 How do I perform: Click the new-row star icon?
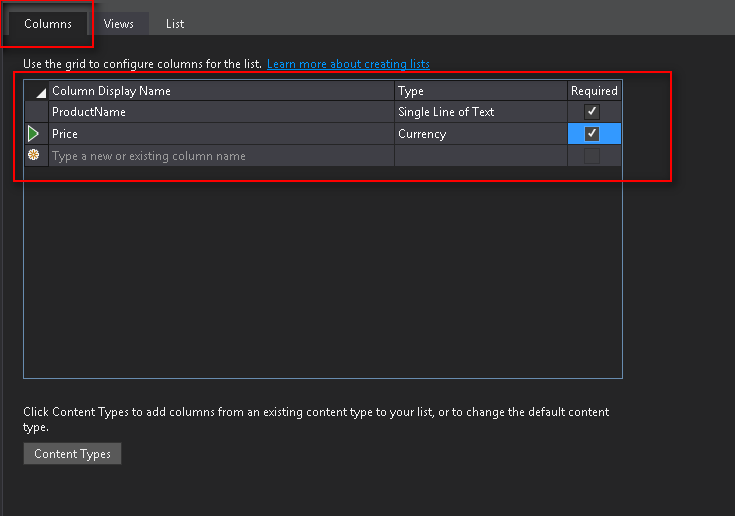(35, 156)
